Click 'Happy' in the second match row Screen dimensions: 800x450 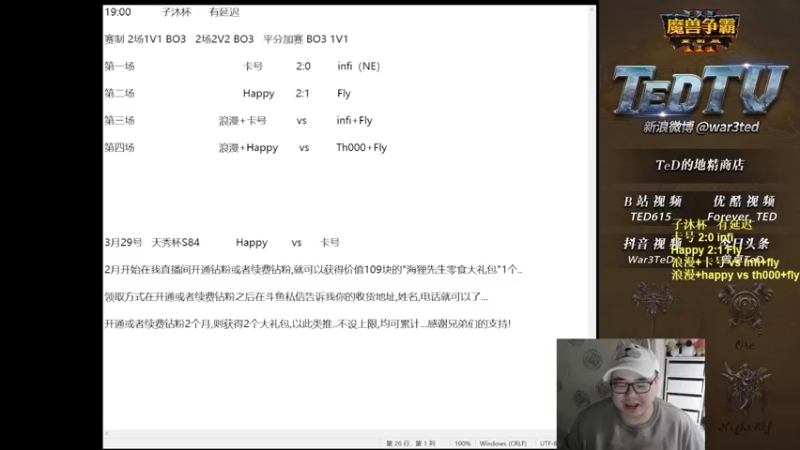coord(258,93)
